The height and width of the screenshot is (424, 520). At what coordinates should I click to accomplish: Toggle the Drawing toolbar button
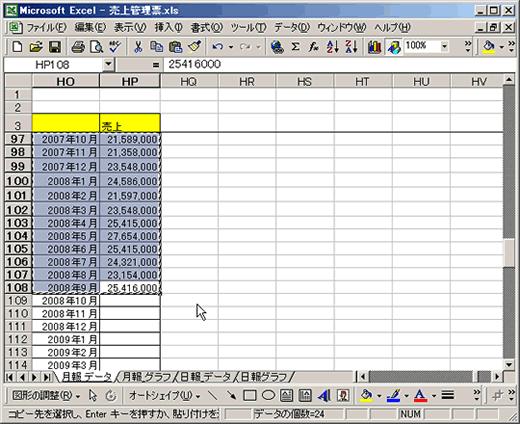point(394,47)
